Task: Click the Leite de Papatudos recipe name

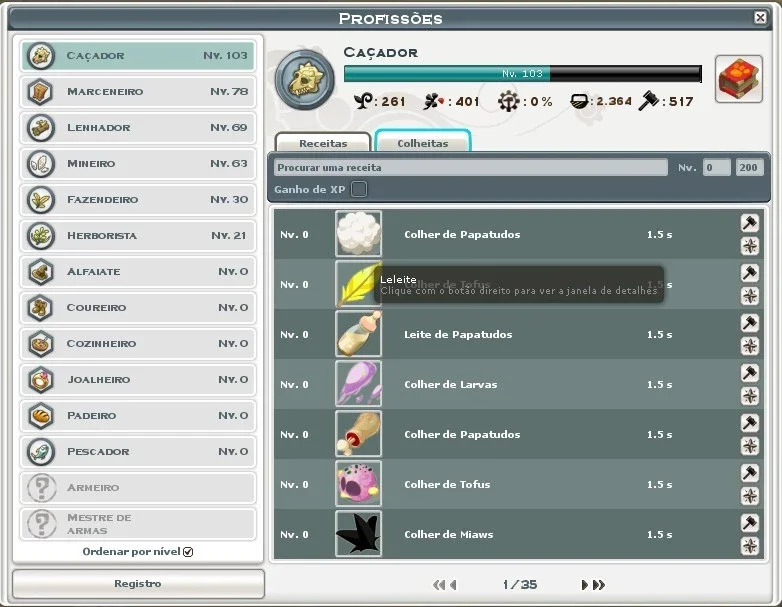Action: pos(458,335)
